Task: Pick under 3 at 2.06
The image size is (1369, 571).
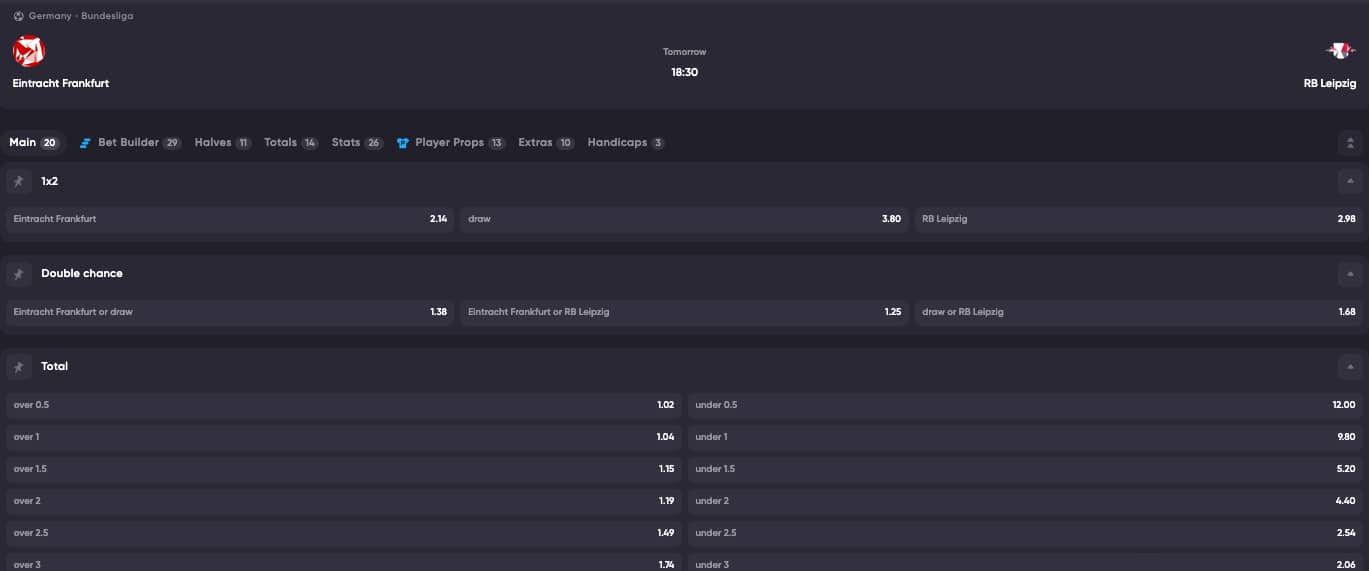Action: (1025, 563)
